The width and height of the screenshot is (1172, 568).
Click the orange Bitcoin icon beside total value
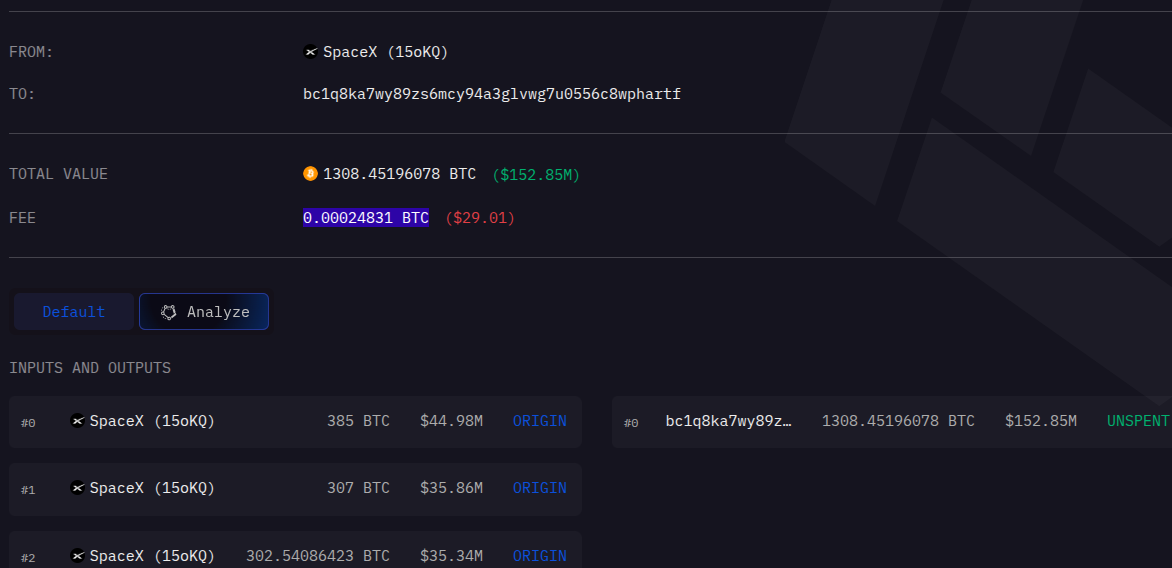point(311,174)
